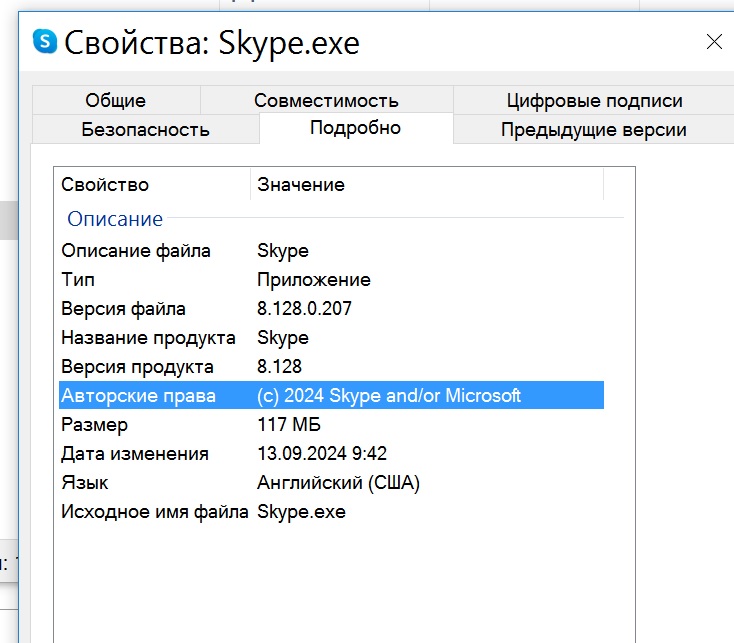Select the highlighted Авторские права row
734x643 pixels.
pos(331,395)
